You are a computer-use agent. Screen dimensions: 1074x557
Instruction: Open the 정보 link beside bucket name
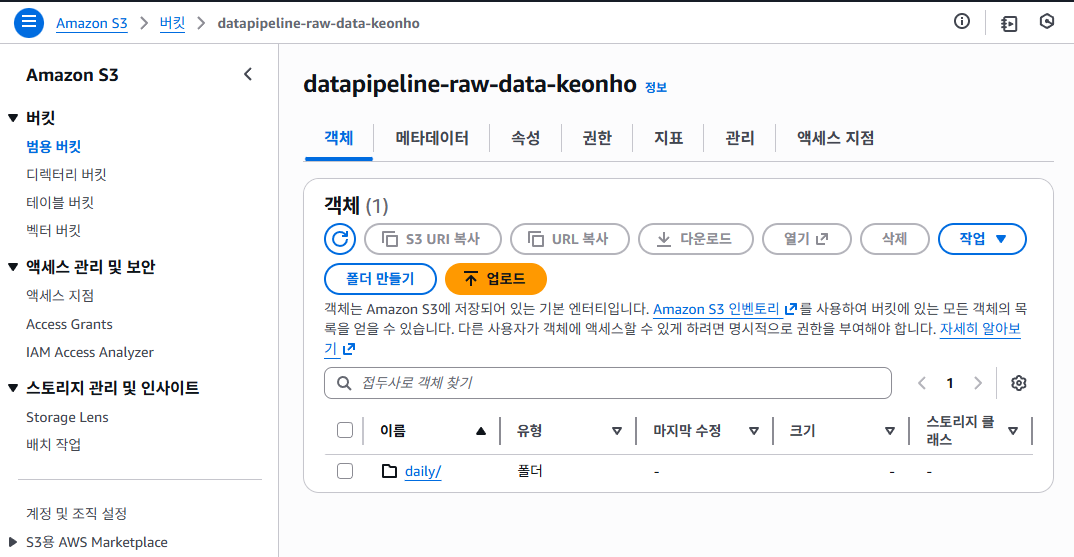[x=655, y=87]
